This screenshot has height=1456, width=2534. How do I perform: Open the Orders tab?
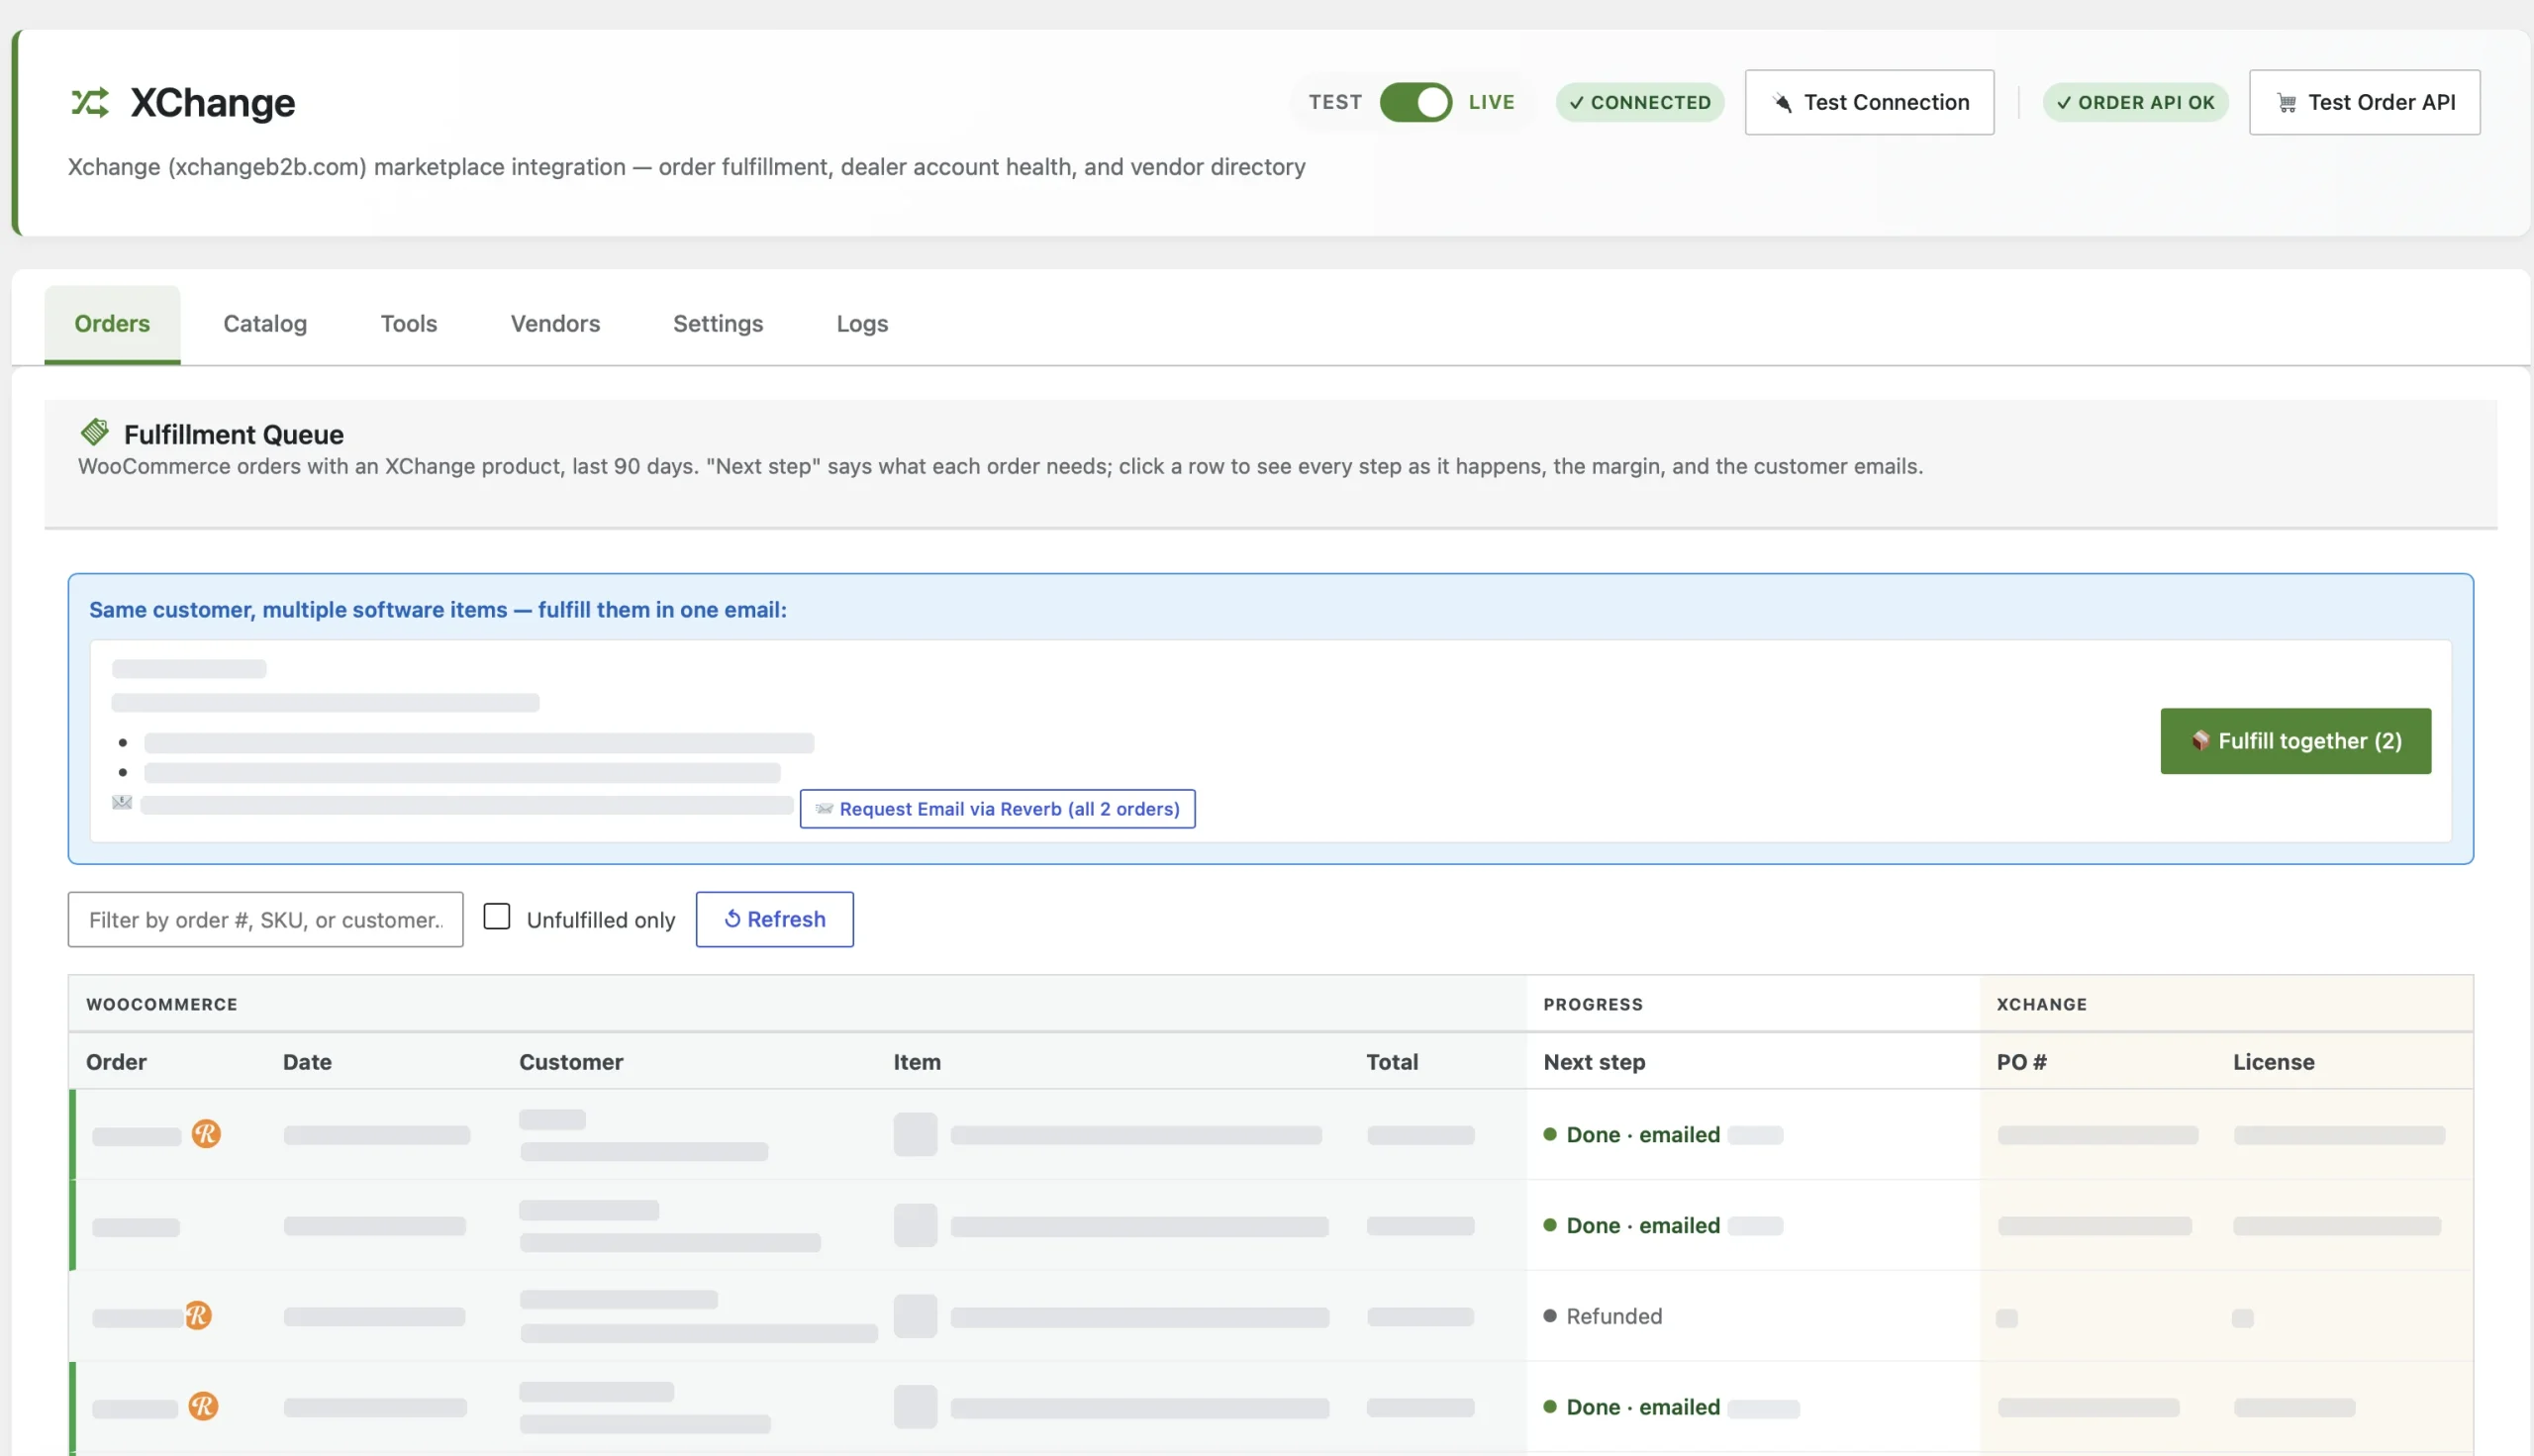[x=112, y=324]
